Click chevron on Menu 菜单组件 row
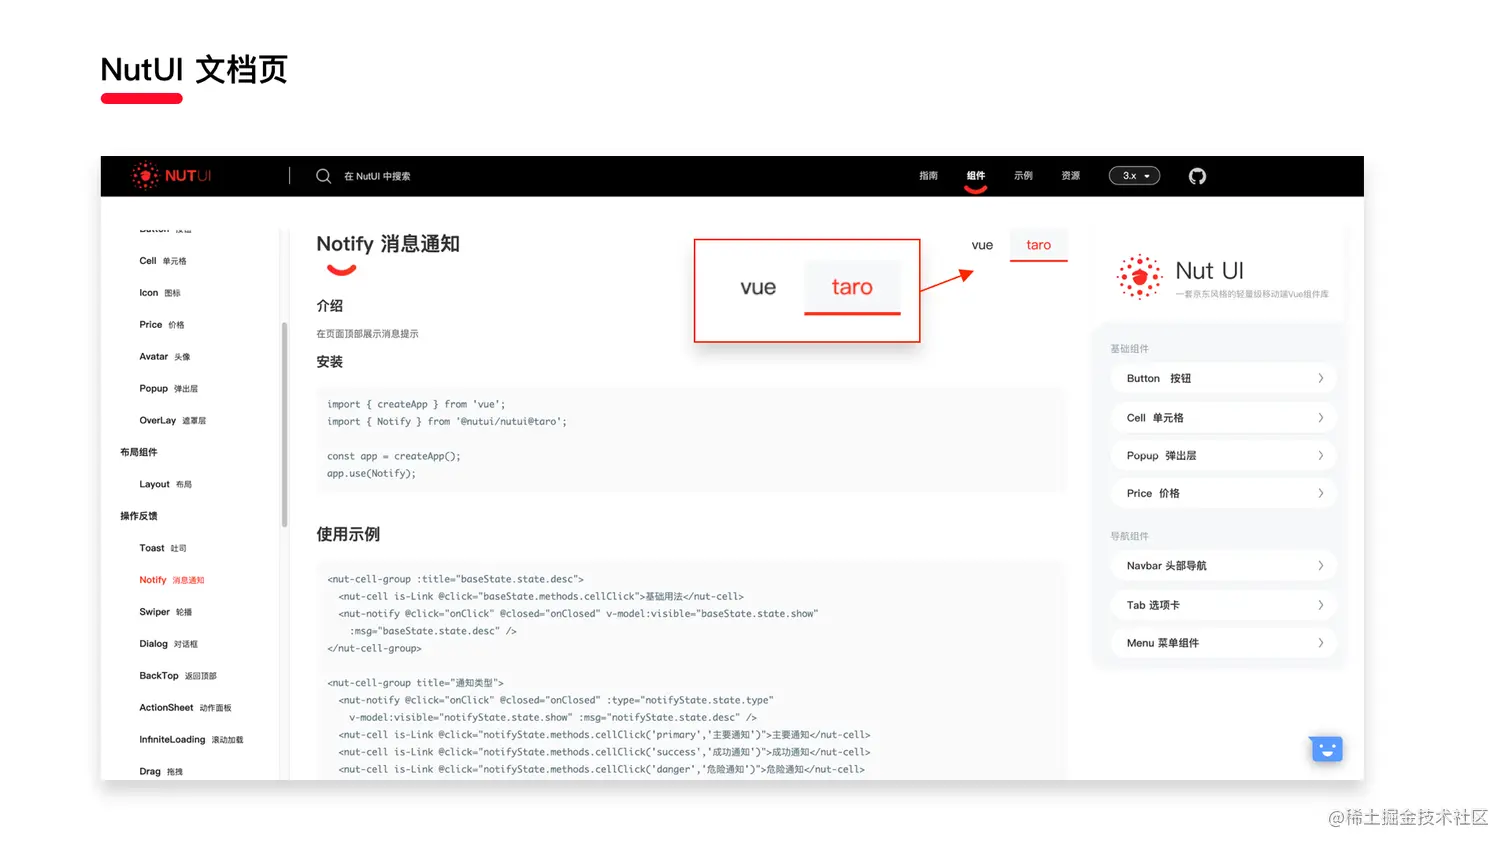This screenshot has height=851, width=1512. point(1321,643)
